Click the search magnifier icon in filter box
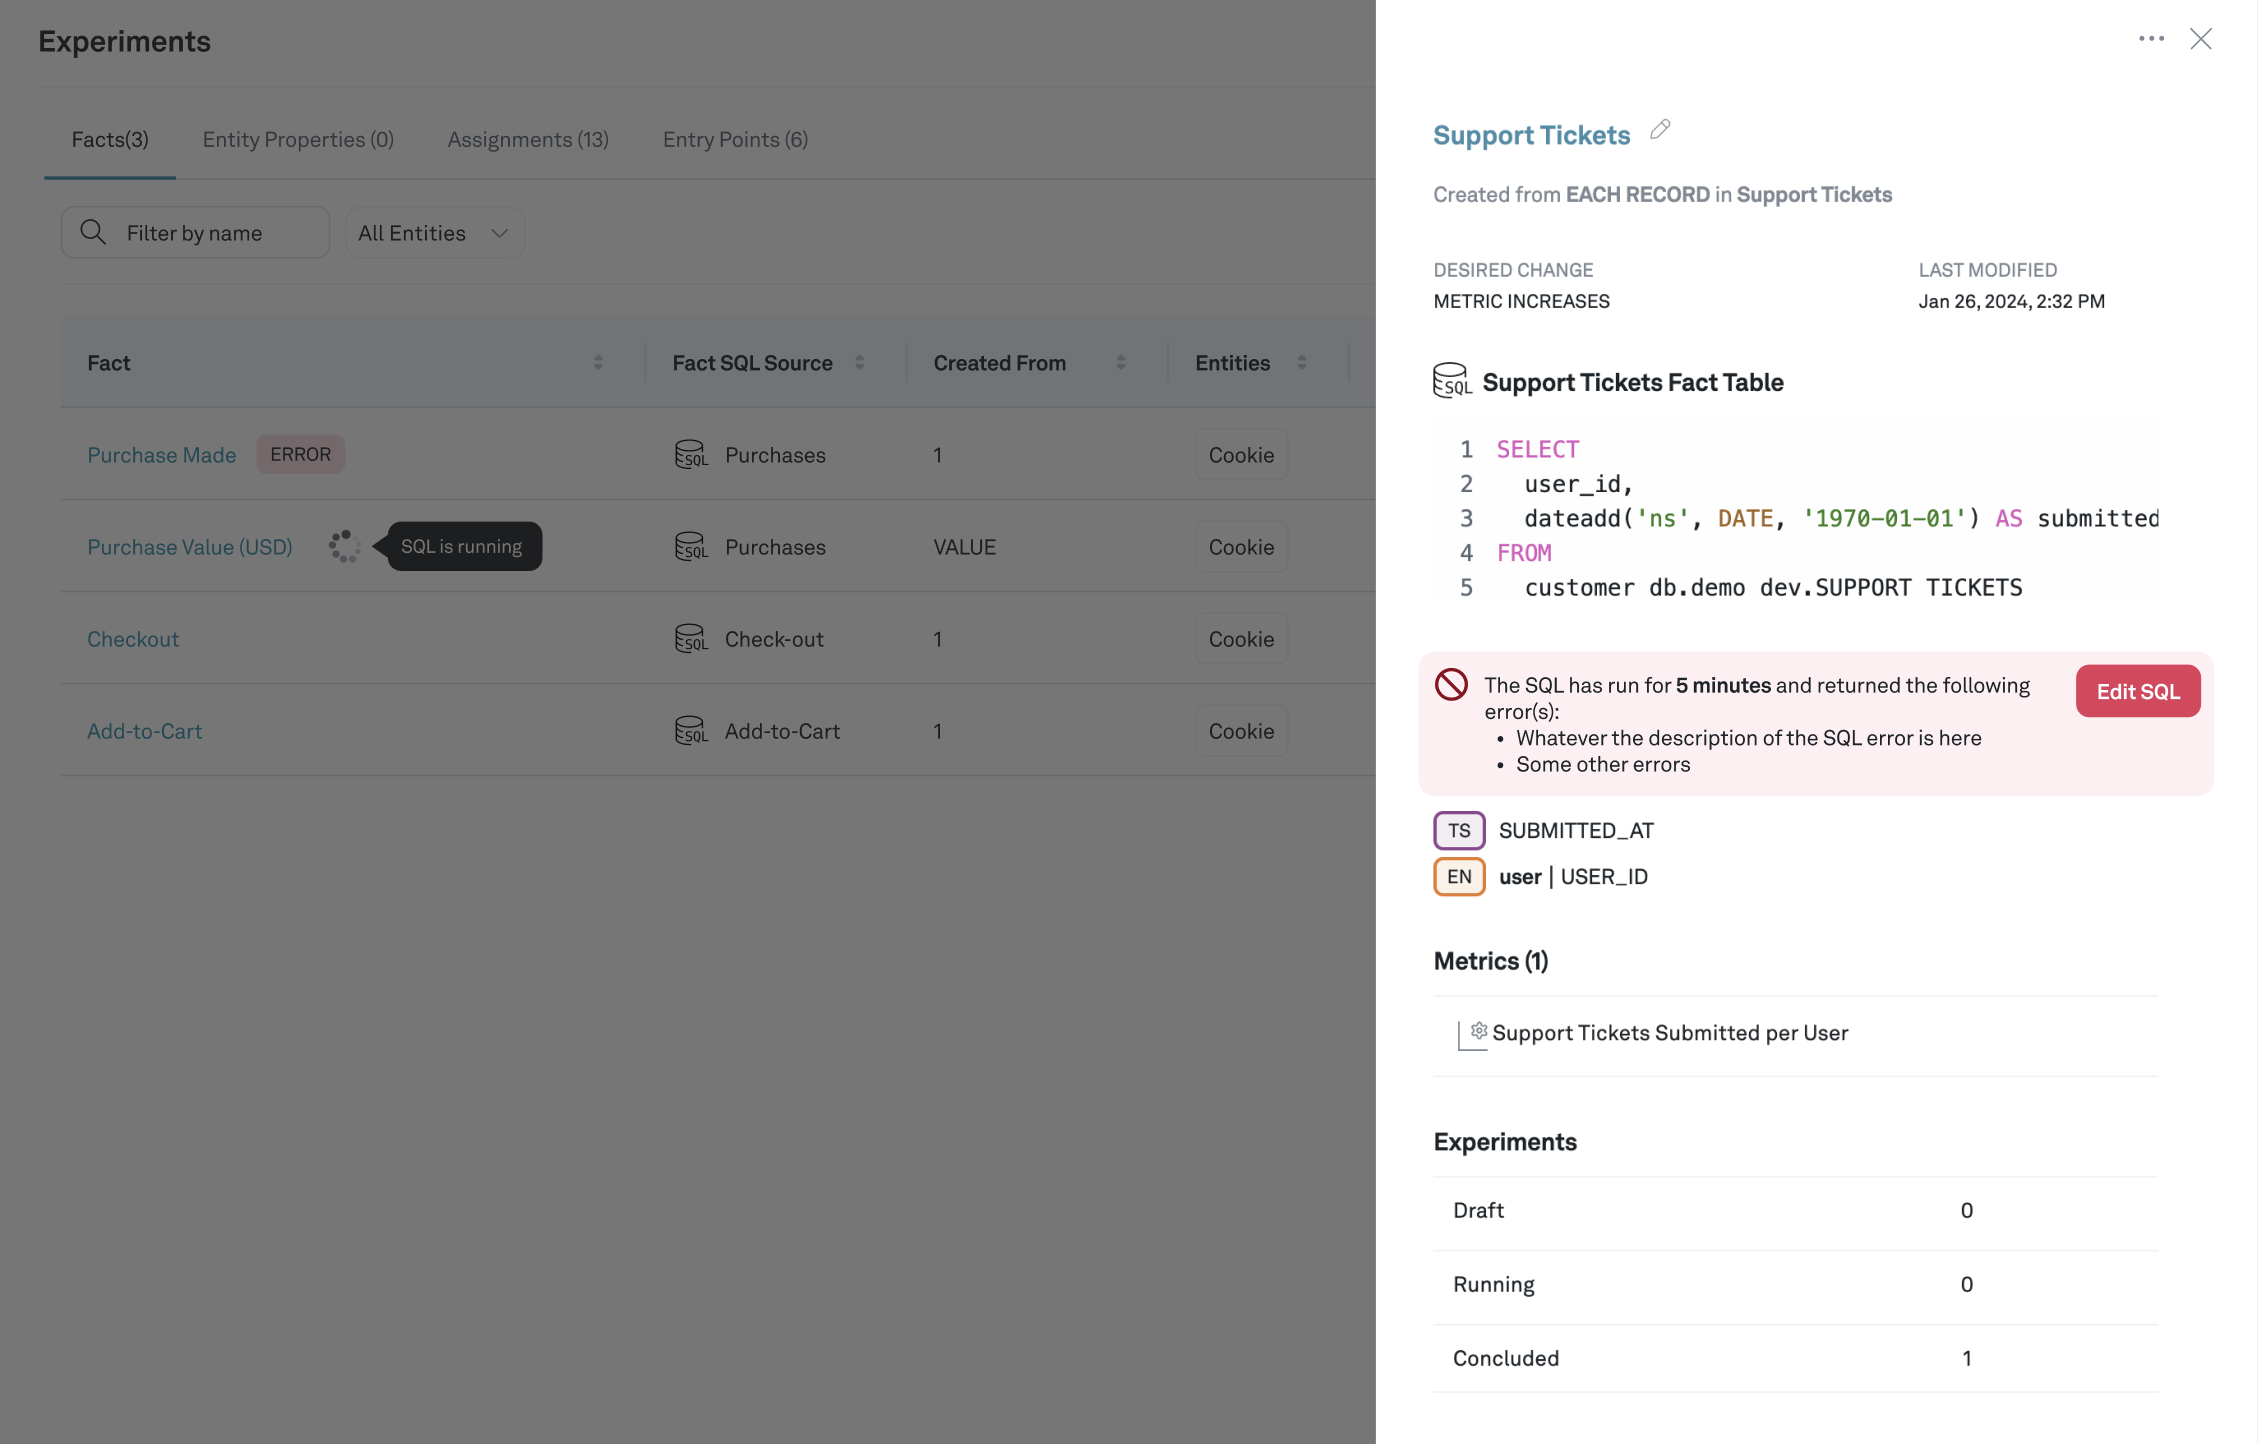2258x1444 pixels. tap(93, 233)
